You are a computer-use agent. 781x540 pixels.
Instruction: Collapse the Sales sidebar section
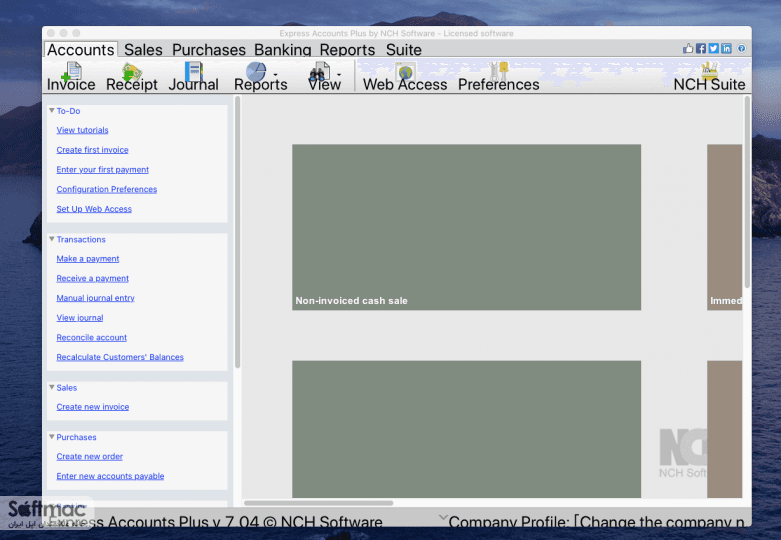pyautogui.click(x=52, y=387)
